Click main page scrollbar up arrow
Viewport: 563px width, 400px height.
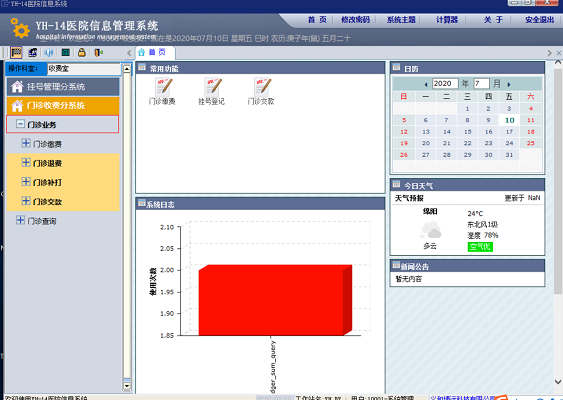pos(558,62)
